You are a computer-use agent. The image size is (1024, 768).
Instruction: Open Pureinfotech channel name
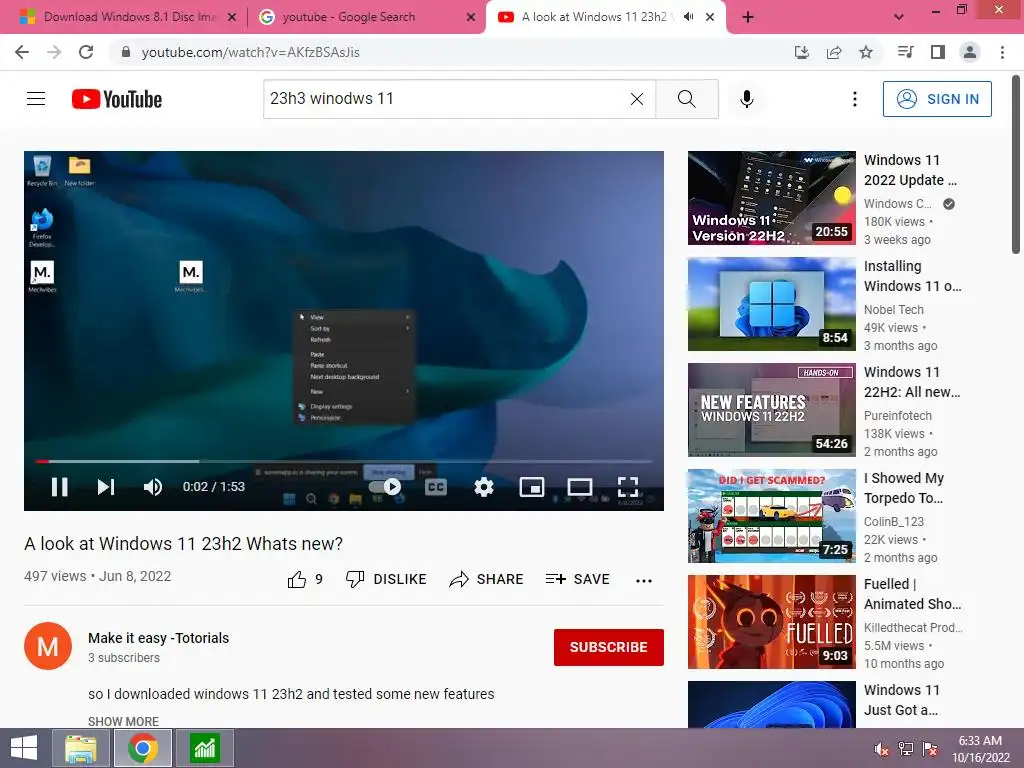[898, 415]
